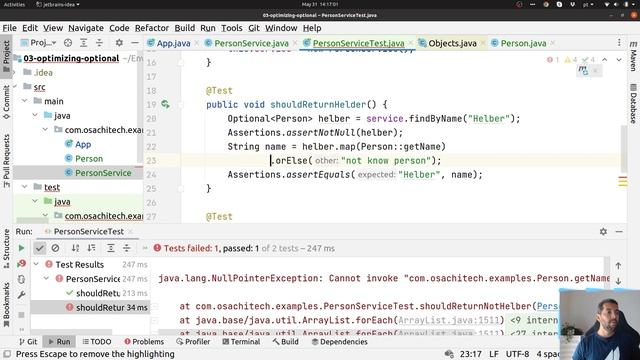The image size is (640, 360).
Task: Open Activities in the Ubuntu top bar
Action: (x=14, y=4)
